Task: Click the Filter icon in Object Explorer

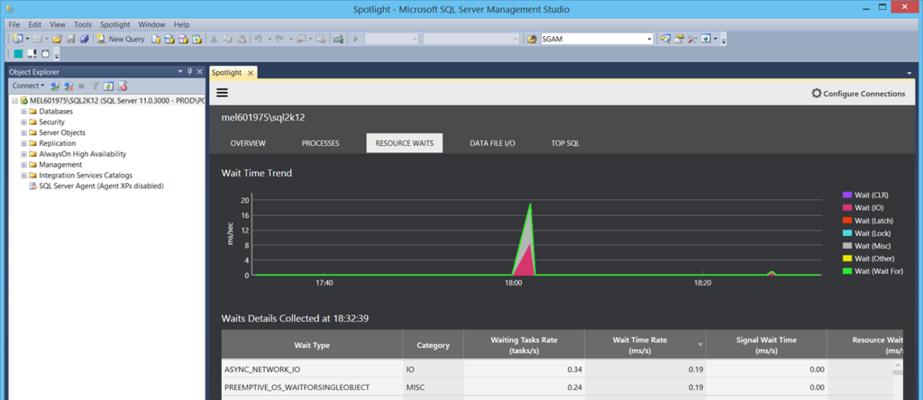Action: pos(96,86)
